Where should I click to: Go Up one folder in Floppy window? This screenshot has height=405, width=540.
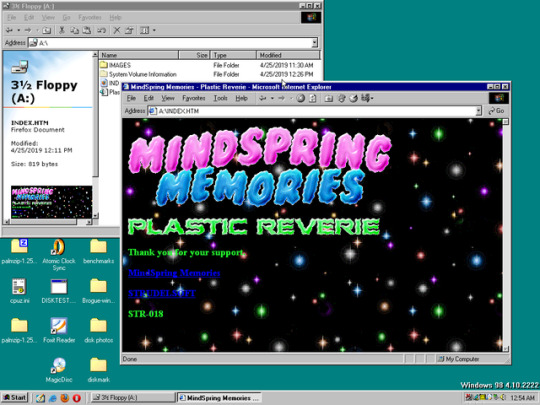pyautogui.click(x=46, y=30)
